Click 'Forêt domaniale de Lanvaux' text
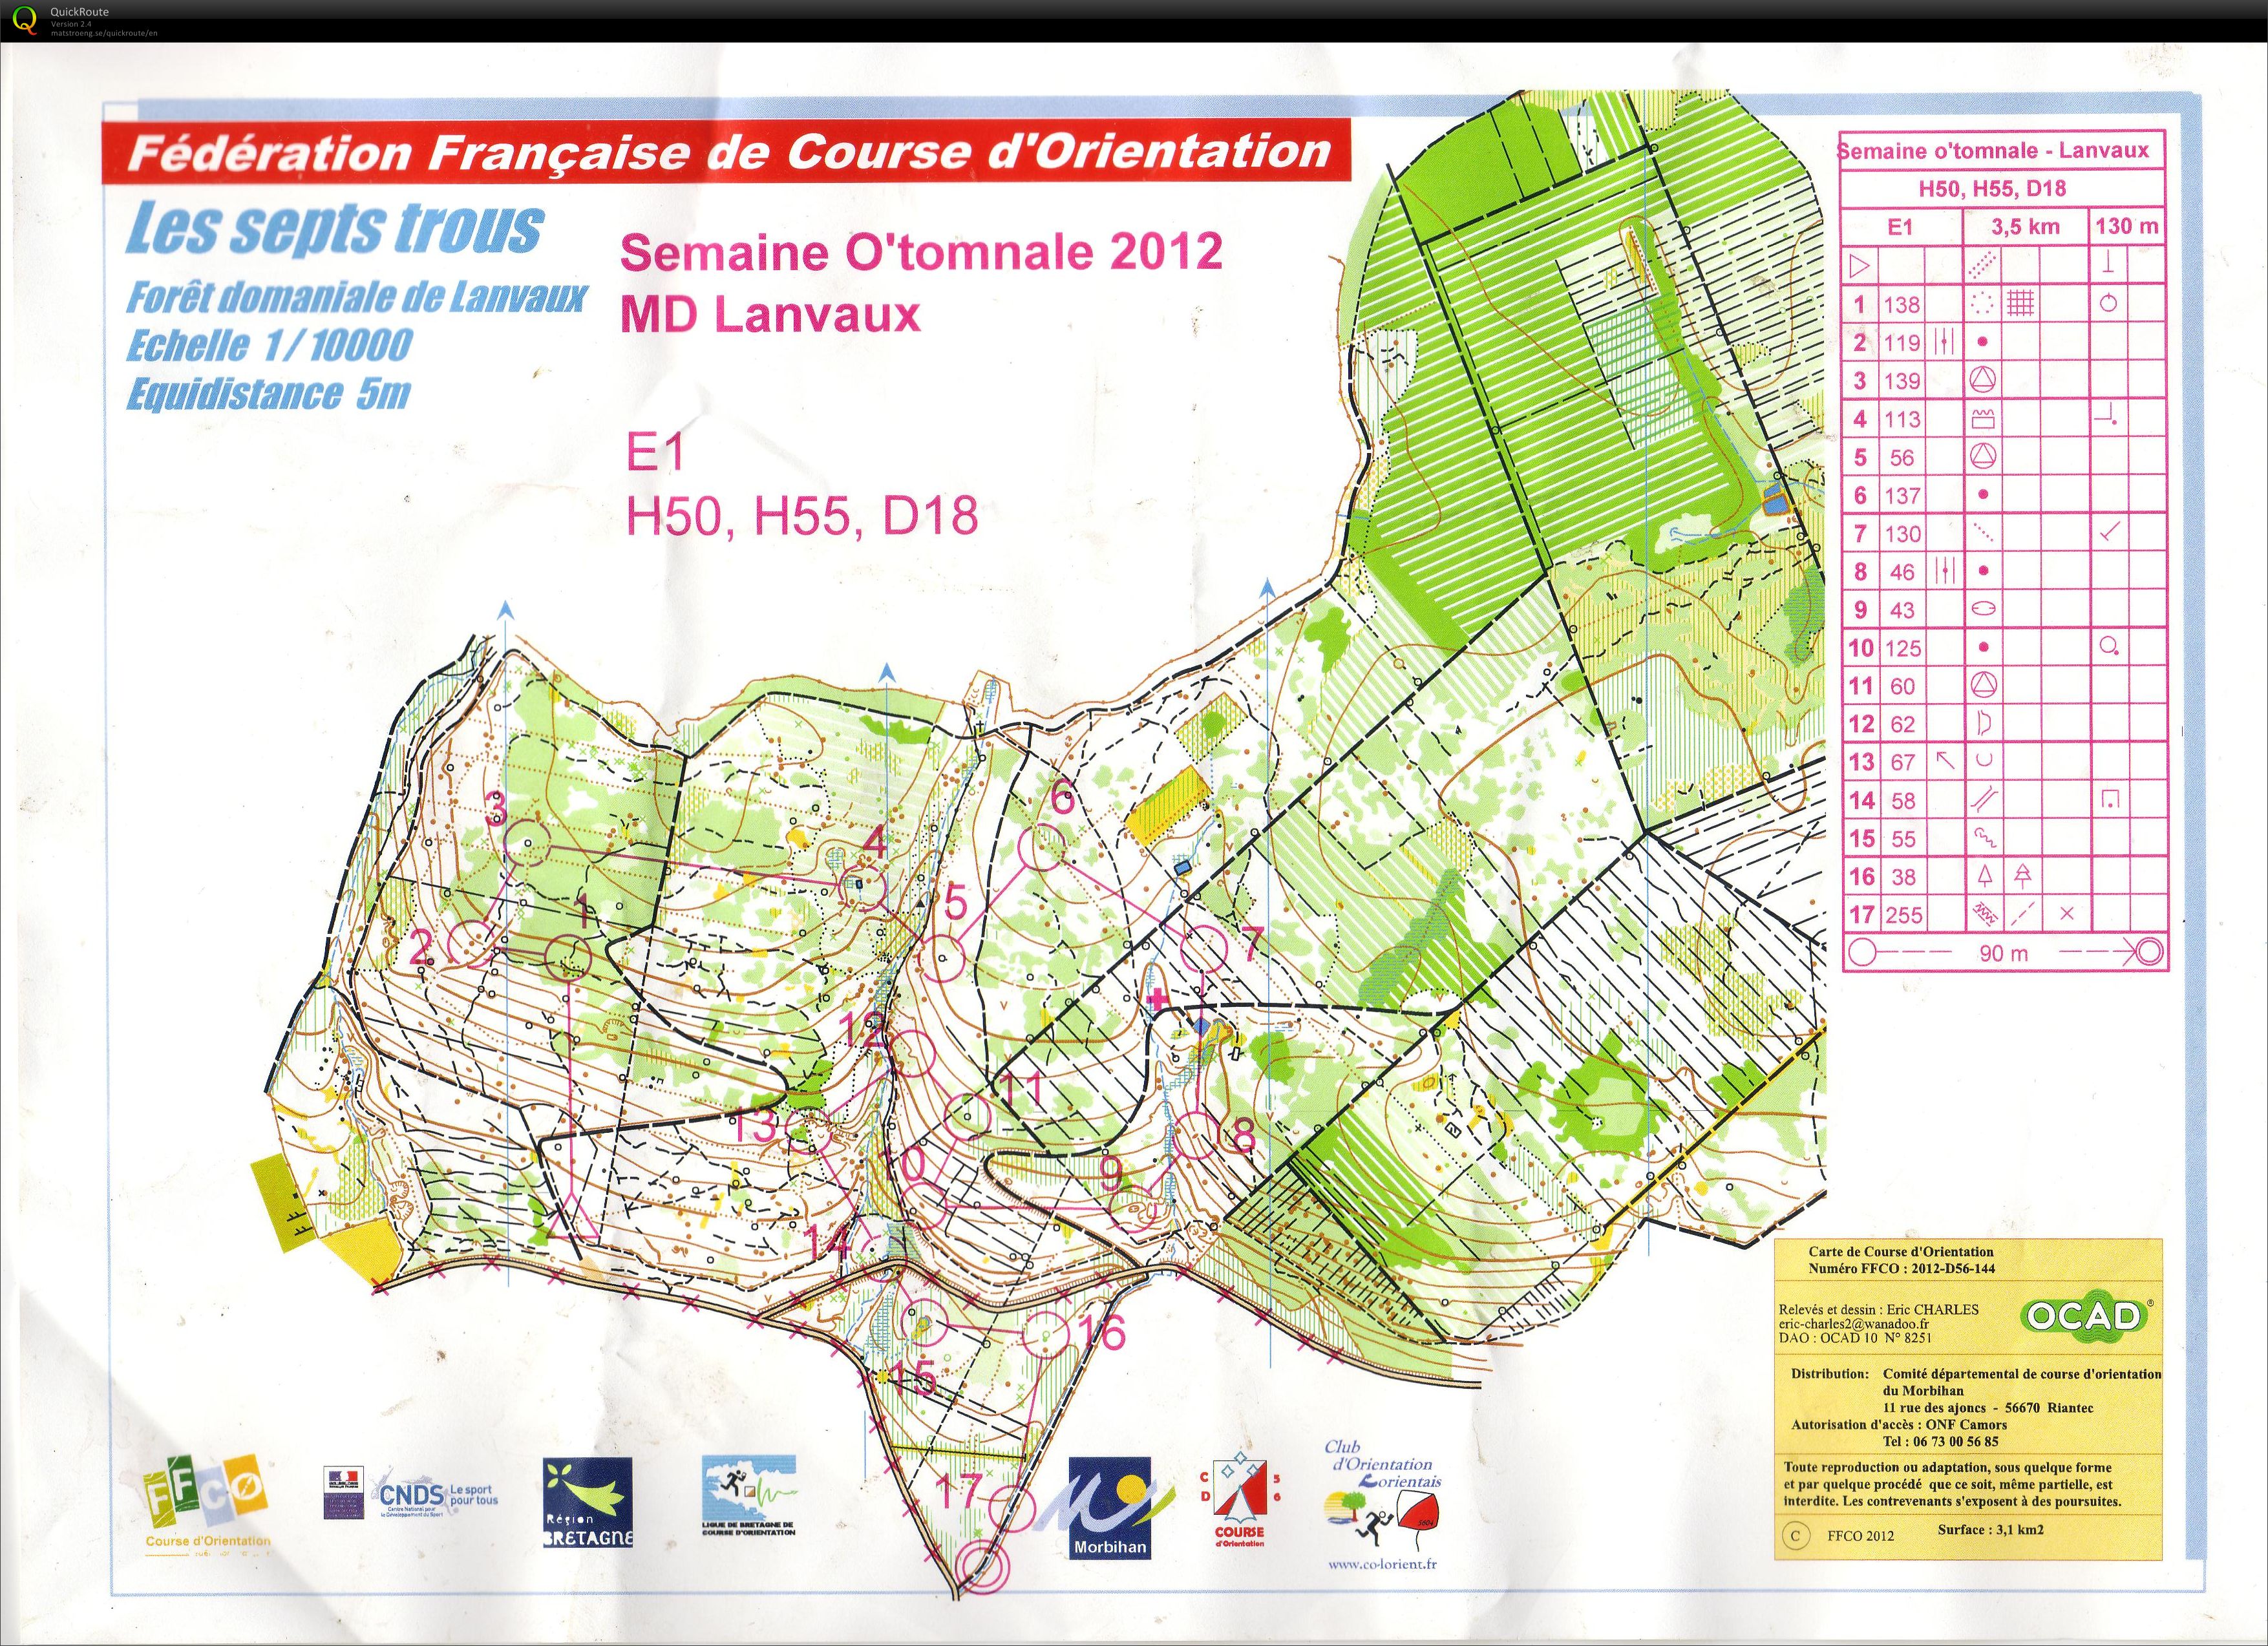Screen dimensions: 2268x1646 click(356, 297)
